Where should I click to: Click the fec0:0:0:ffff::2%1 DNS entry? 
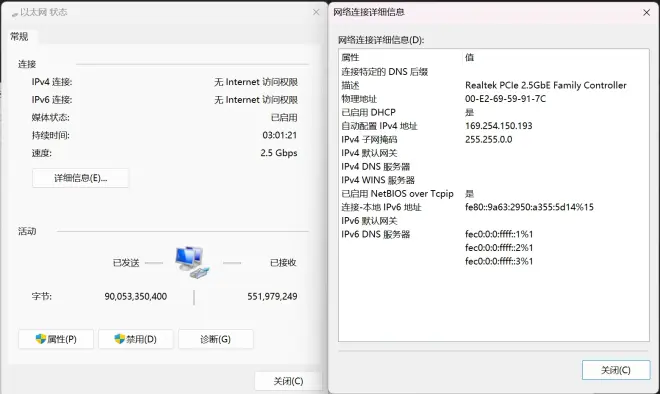click(x=499, y=248)
